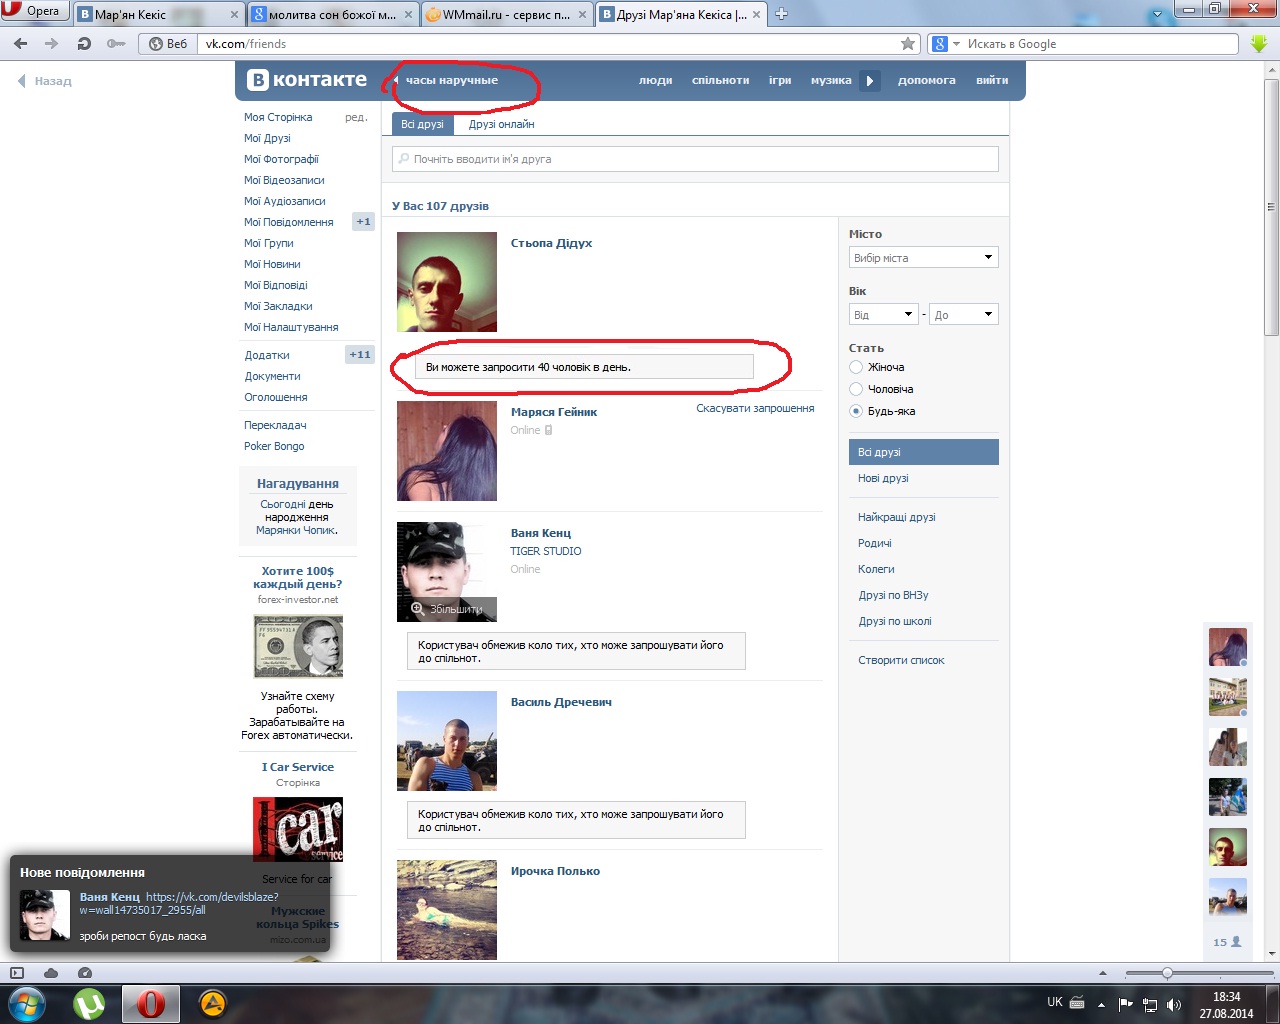Open the green downloads arrow icon
Viewport: 1280px width, 1024px height.
pyautogui.click(x=1259, y=44)
